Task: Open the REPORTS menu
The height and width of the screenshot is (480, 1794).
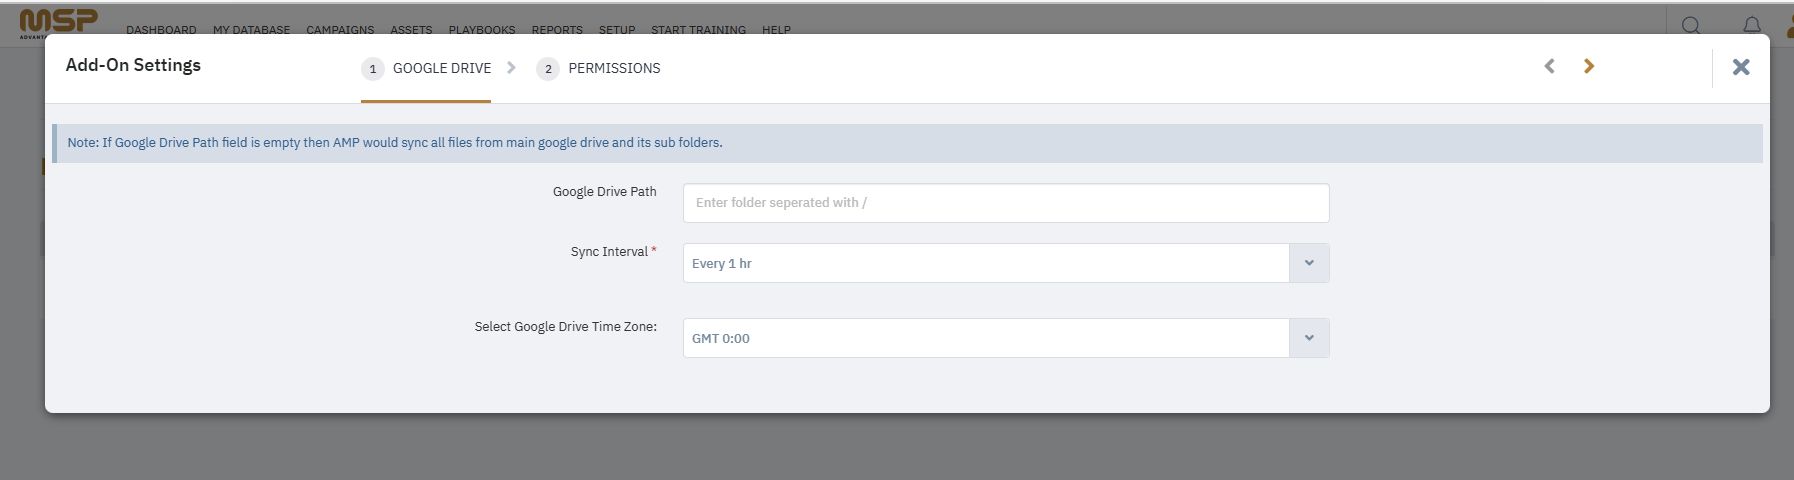Action: (x=557, y=30)
